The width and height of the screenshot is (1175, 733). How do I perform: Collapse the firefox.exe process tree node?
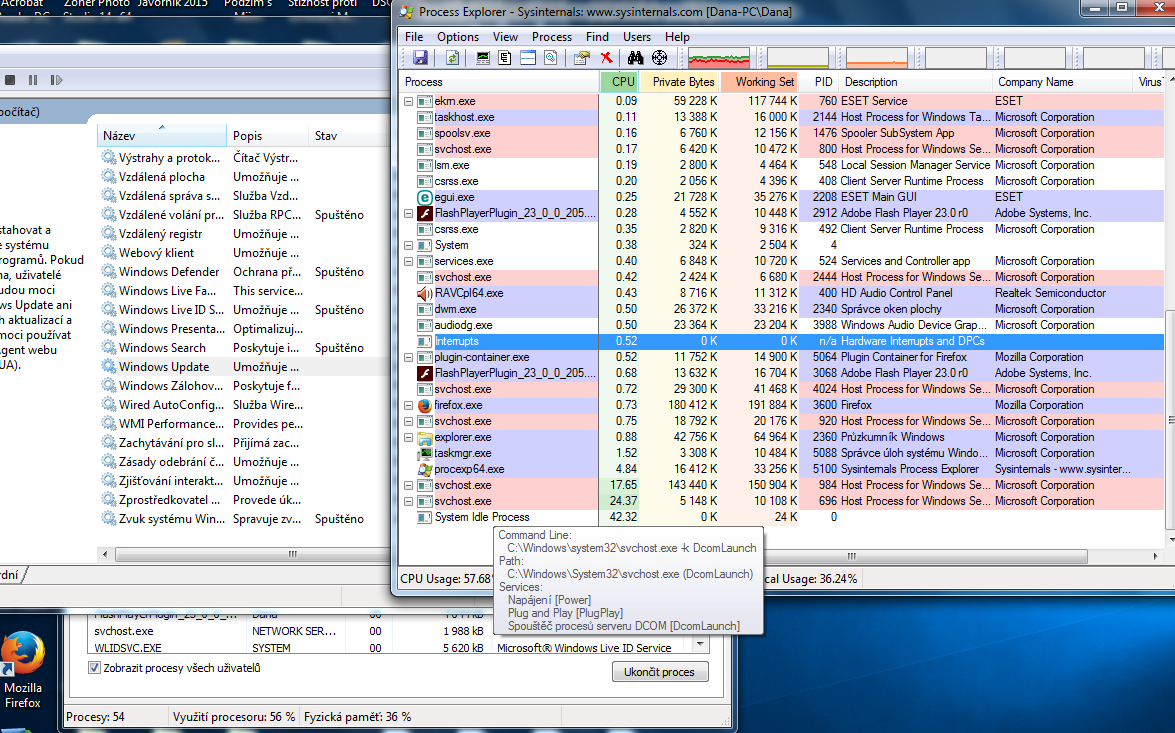[x=408, y=405]
